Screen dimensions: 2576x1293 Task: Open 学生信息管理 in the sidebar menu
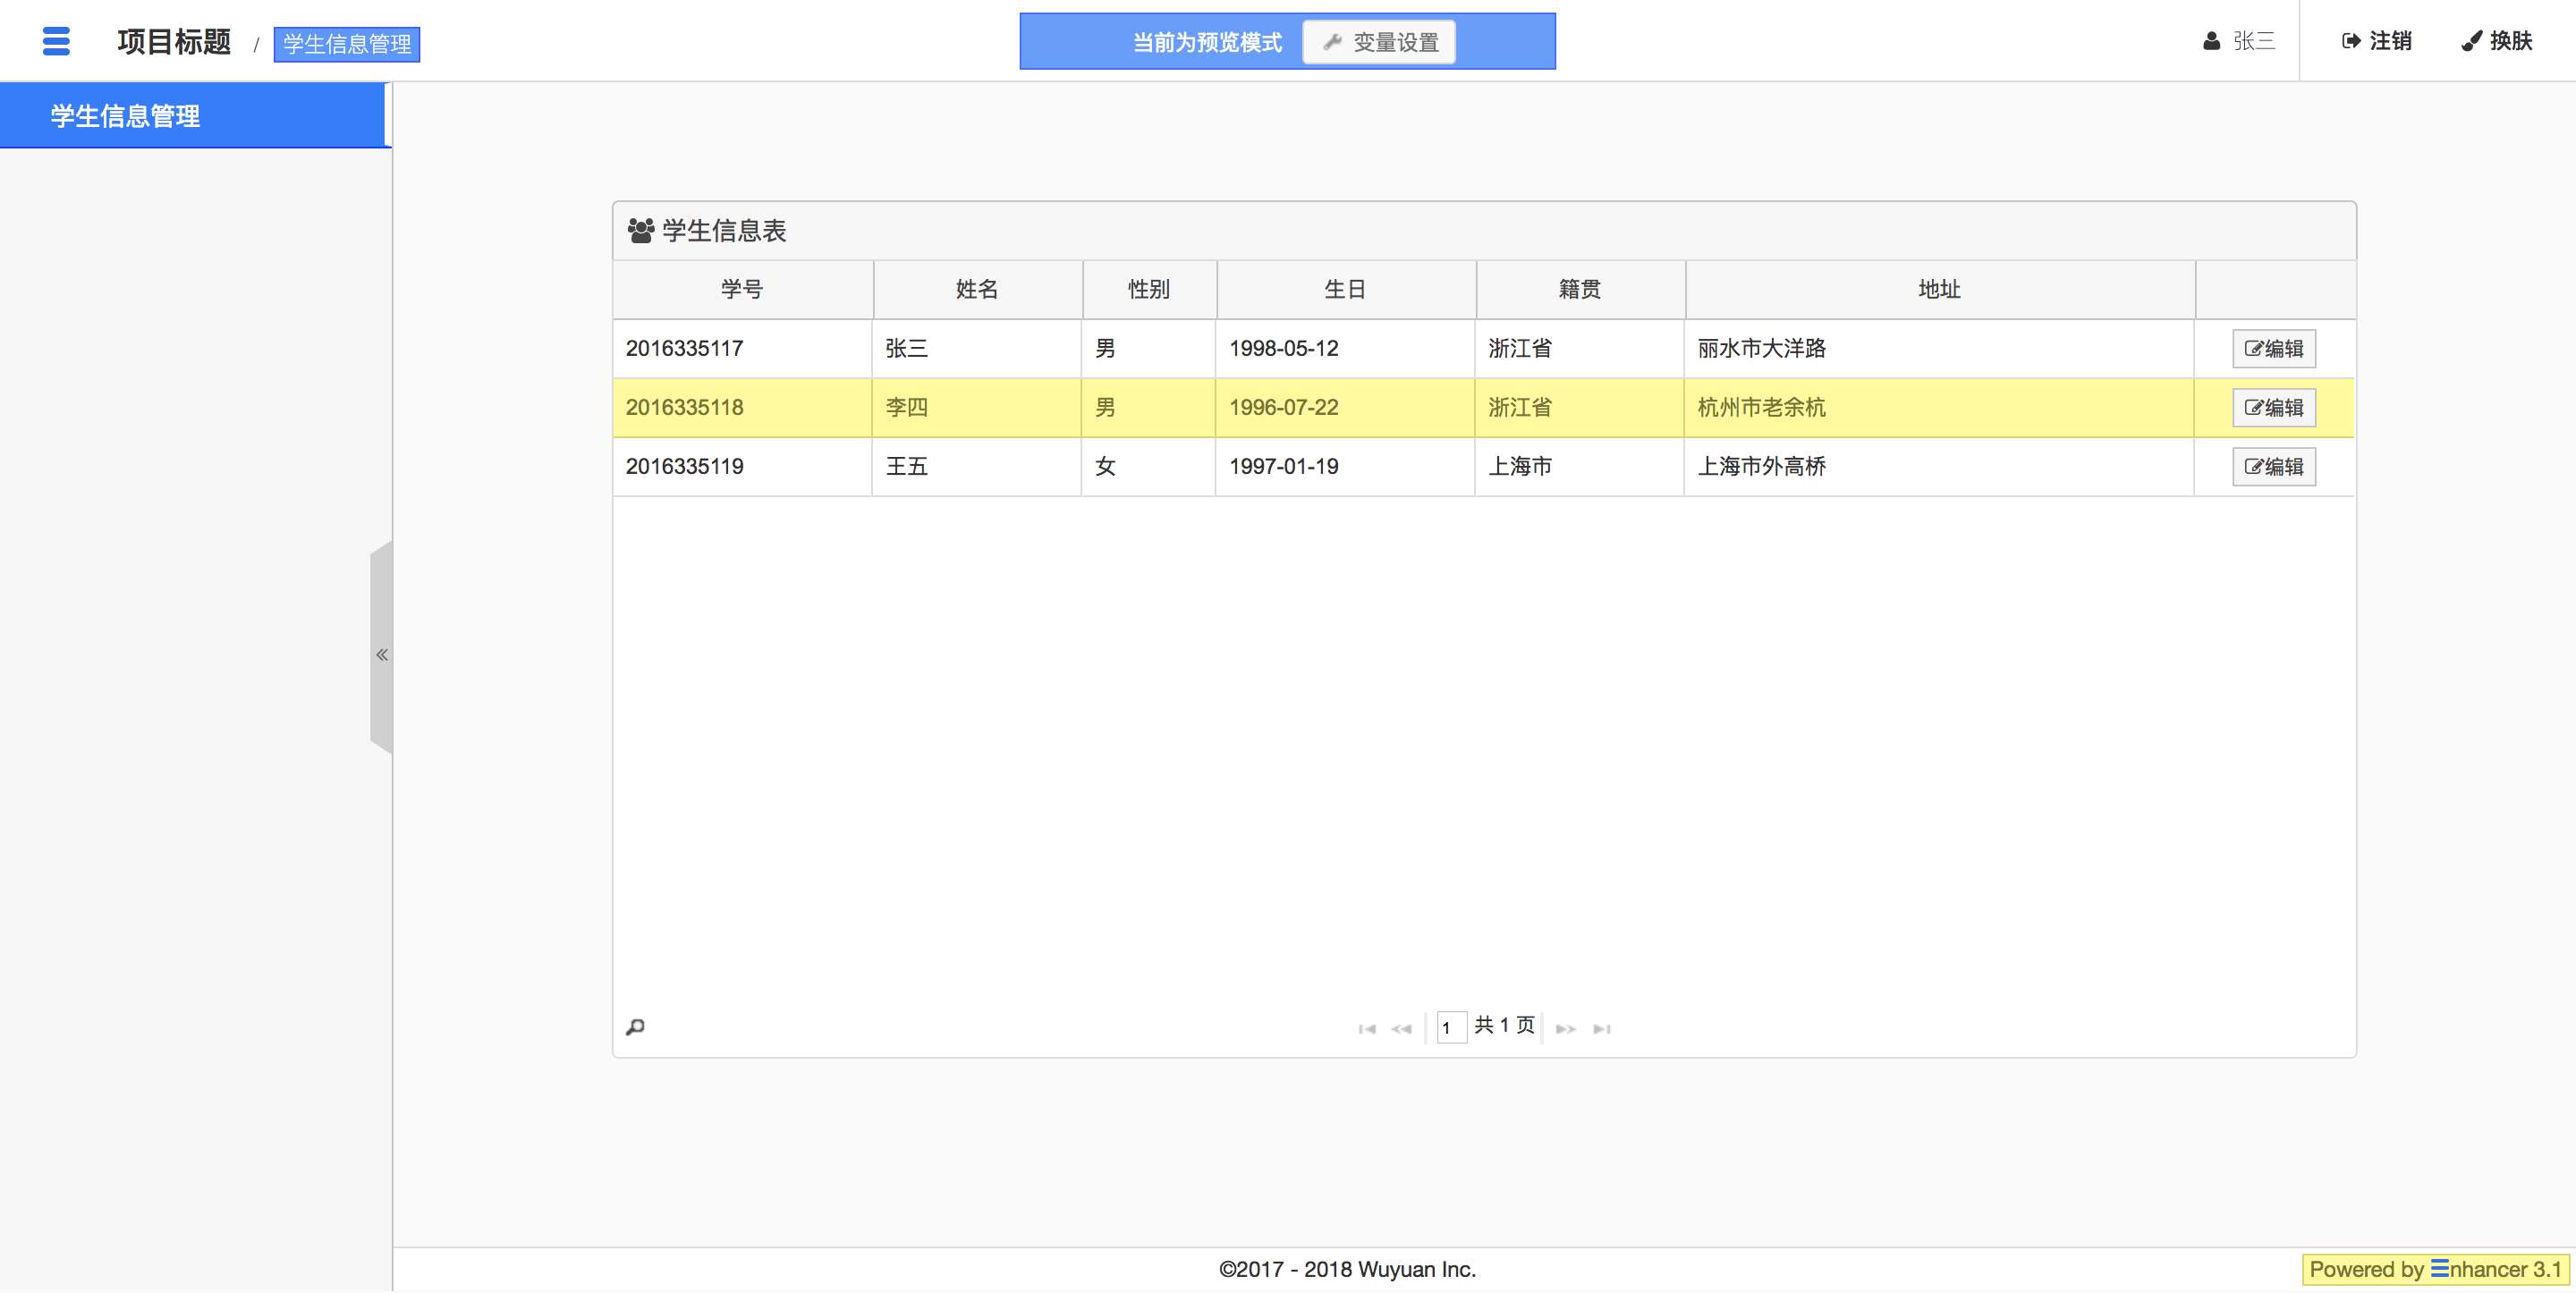(125, 116)
